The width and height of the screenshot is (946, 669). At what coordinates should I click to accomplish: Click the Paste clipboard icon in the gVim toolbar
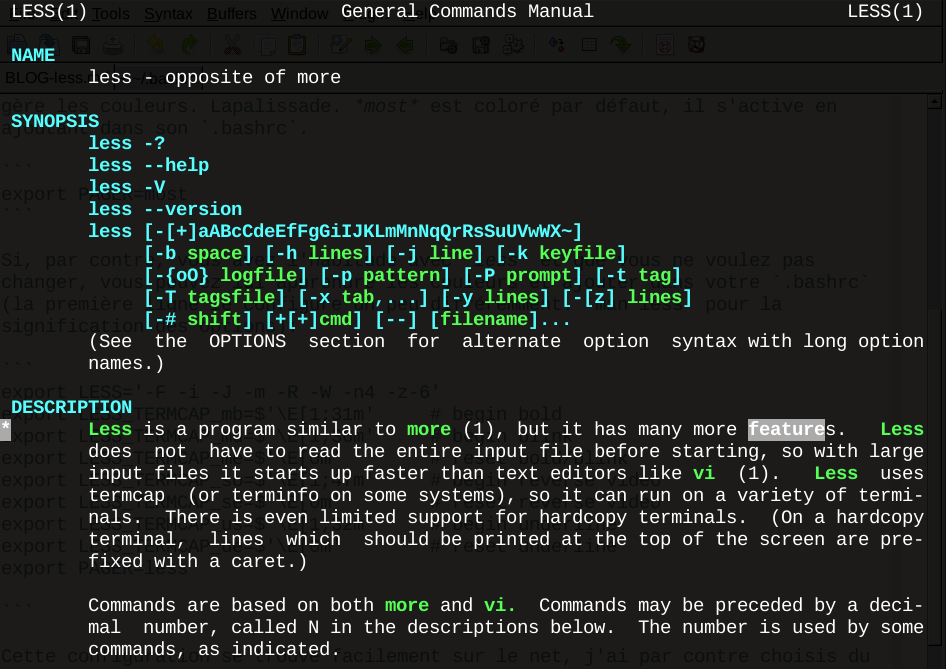[x=297, y=45]
